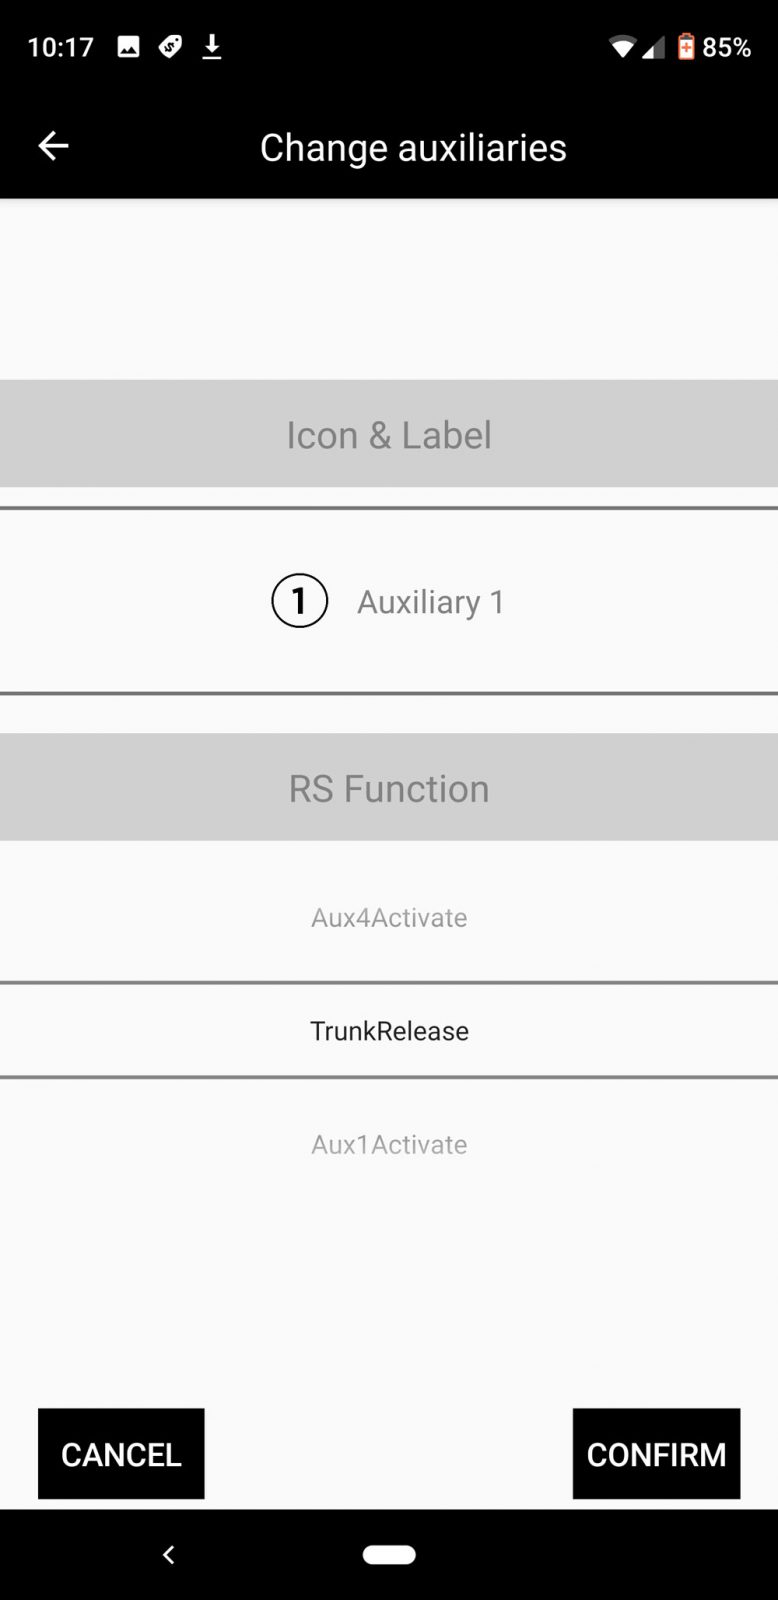Tap the home pill at screen bottom
778x1600 pixels.
click(389, 1554)
